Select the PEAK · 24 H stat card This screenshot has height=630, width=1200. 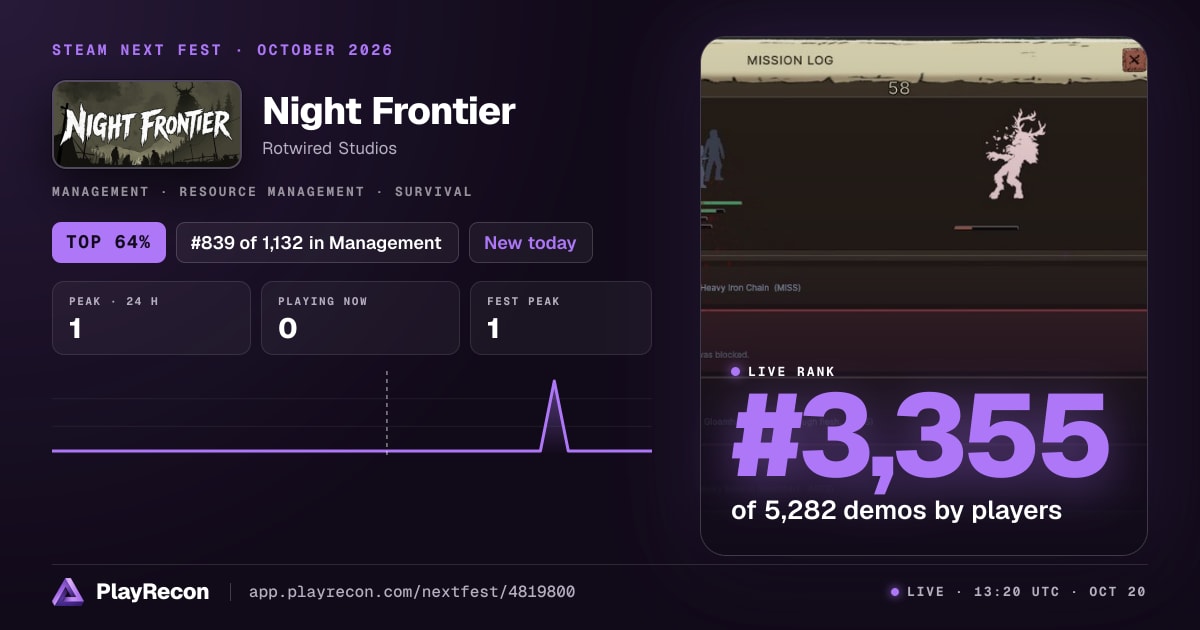click(151, 318)
